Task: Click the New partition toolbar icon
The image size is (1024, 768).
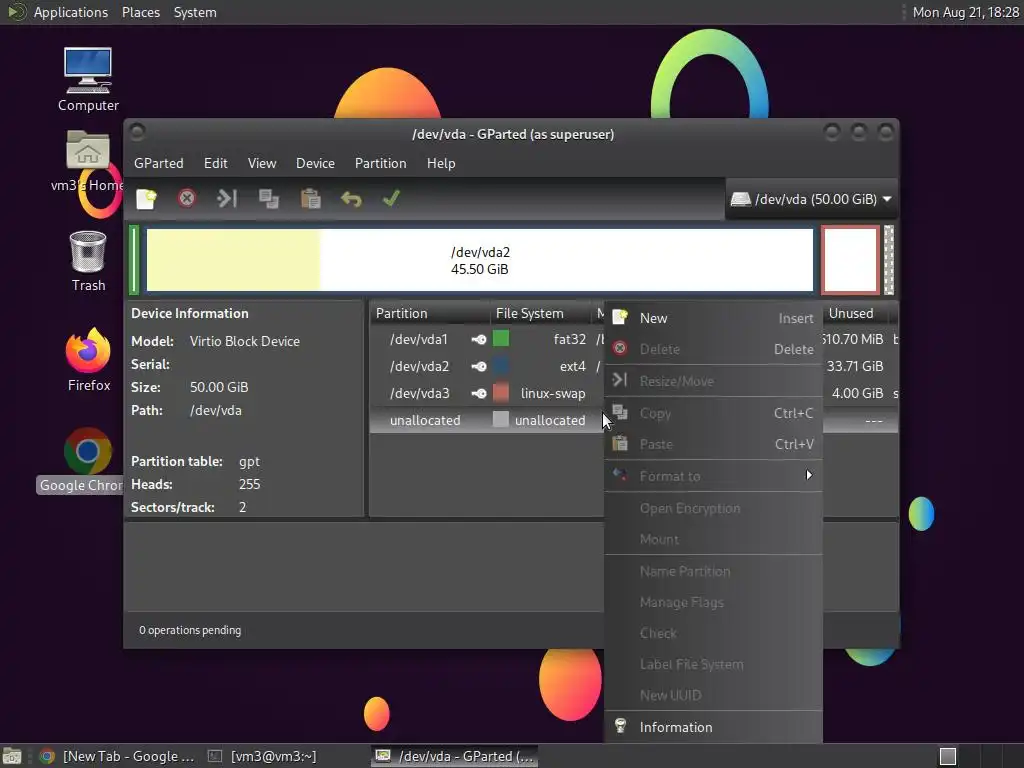Action: pyautogui.click(x=146, y=199)
